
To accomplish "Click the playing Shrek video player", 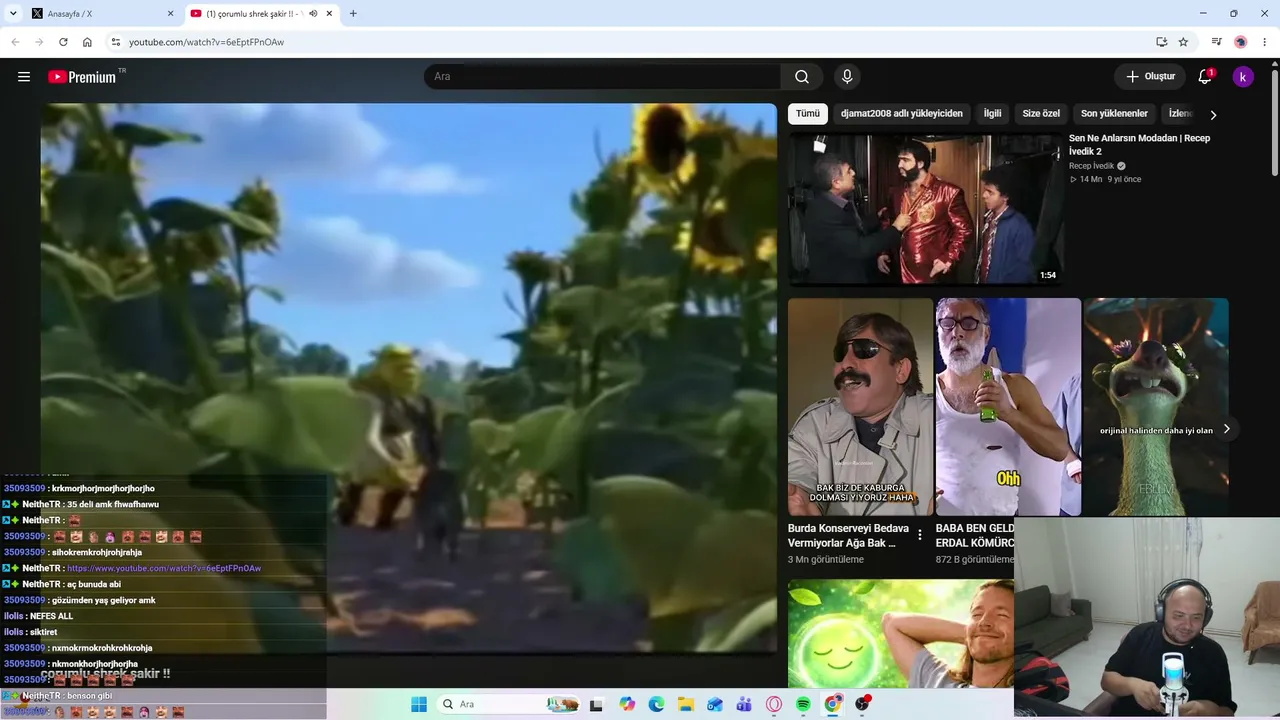I will 408,378.
